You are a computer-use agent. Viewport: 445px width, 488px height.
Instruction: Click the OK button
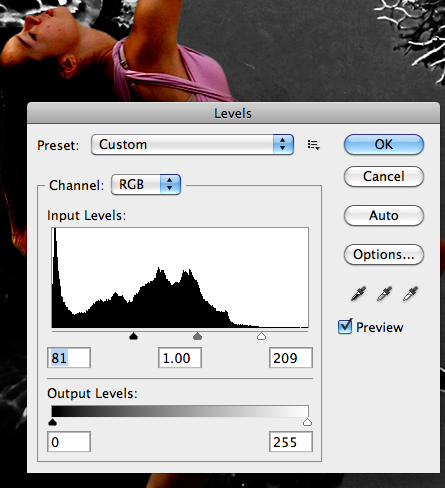tap(384, 144)
